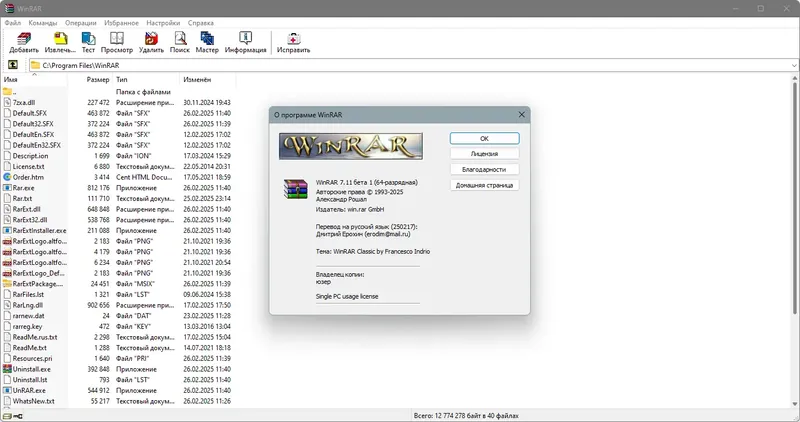Click the Информация toolbar icon
The width and height of the screenshot is (800, 422).
[245, 39]
